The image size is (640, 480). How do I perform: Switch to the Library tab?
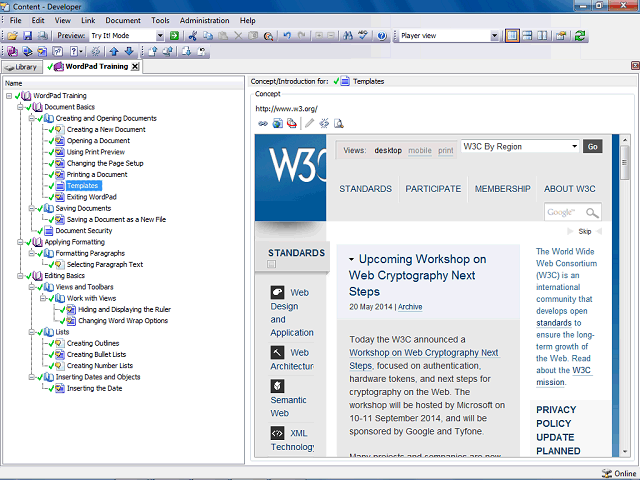pyautogui.click(x=22, y=67)
